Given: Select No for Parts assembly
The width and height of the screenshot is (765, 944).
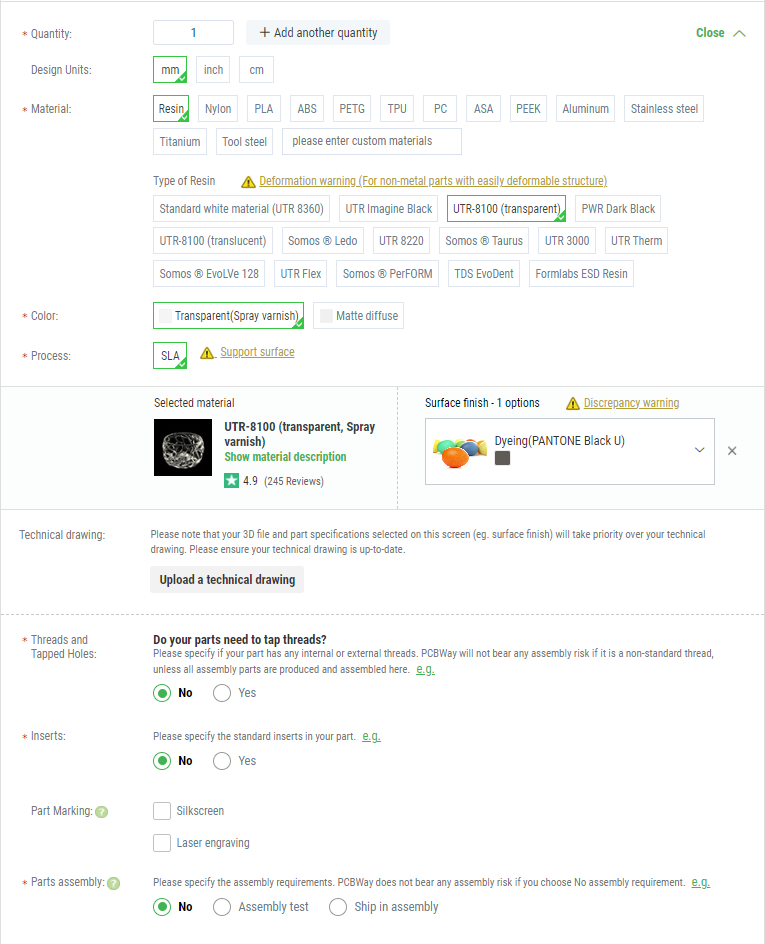Looking at the screenshot, I should click(x=162, y=907).
